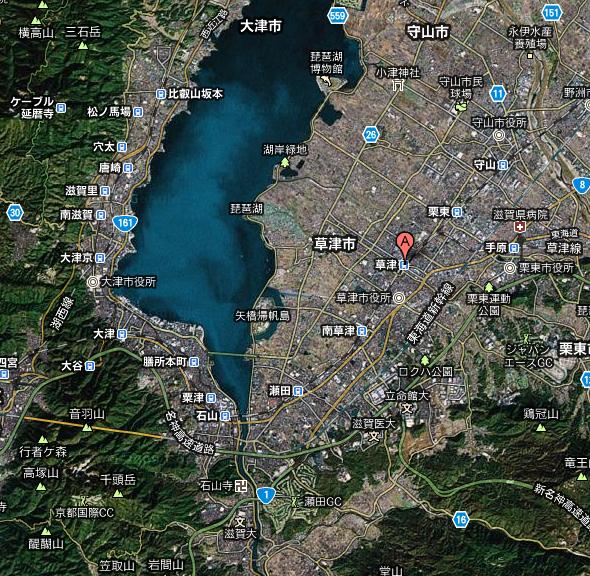Click the 石山 station icon
The height and width of the screenshot is (576, 590).
[x=225, y=416]
